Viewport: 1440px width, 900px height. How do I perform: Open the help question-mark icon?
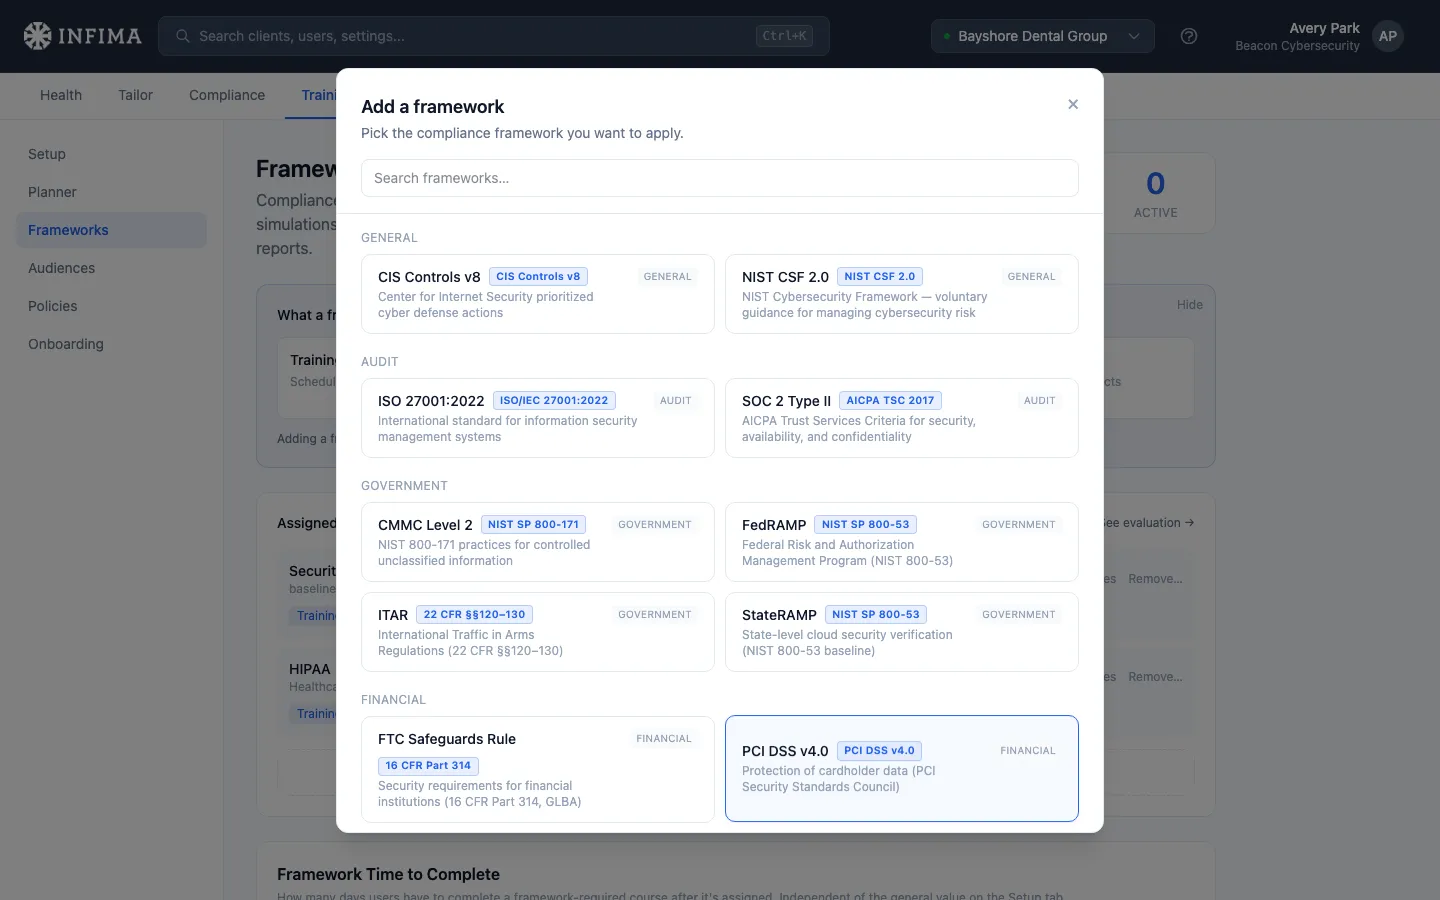(1189, 36)
